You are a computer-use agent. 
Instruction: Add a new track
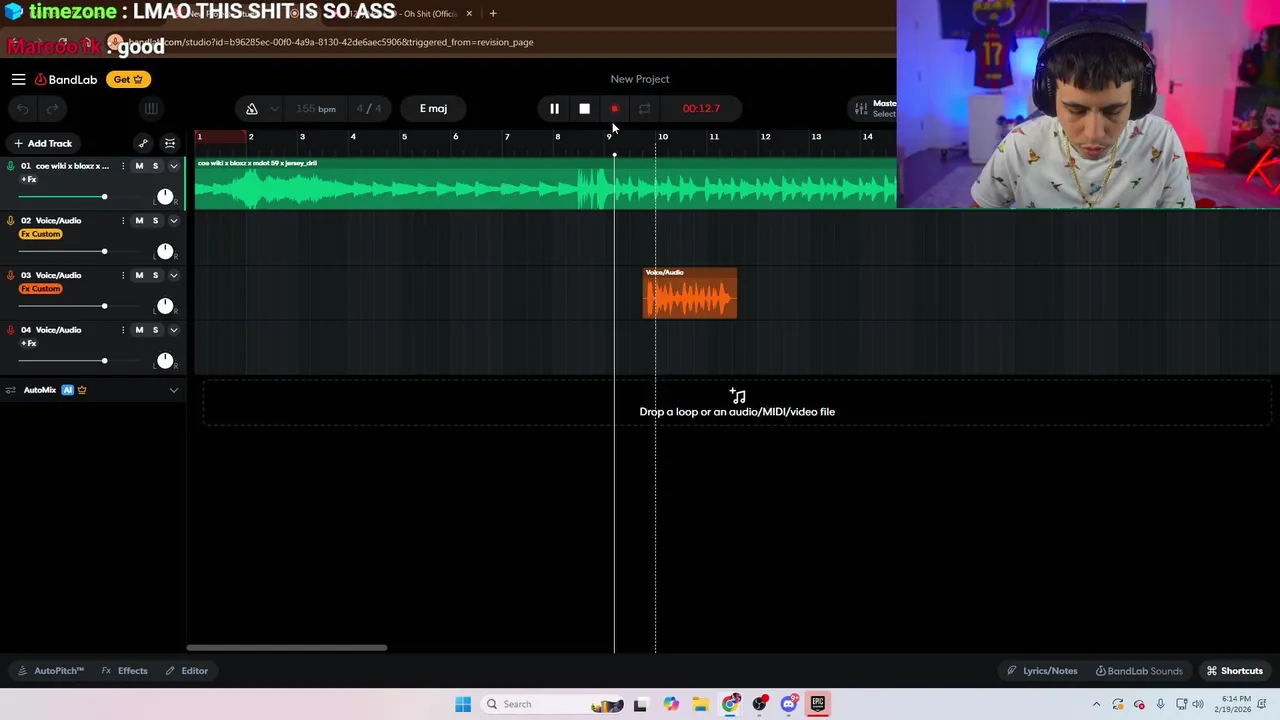coord(42,143)
